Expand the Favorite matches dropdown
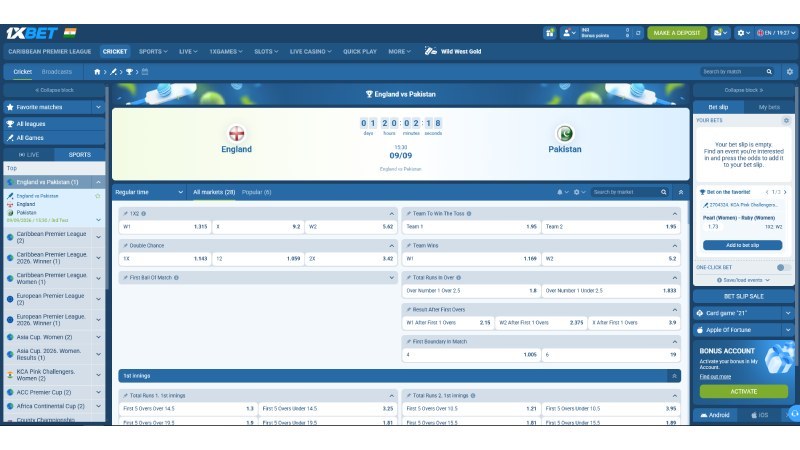Screen dimensions: 800x450 98,107
